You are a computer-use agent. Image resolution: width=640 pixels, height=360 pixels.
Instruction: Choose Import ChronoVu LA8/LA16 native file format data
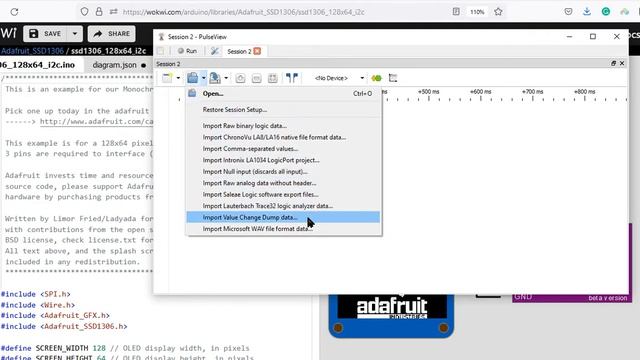pyautogui.click(x=283, y=137)
